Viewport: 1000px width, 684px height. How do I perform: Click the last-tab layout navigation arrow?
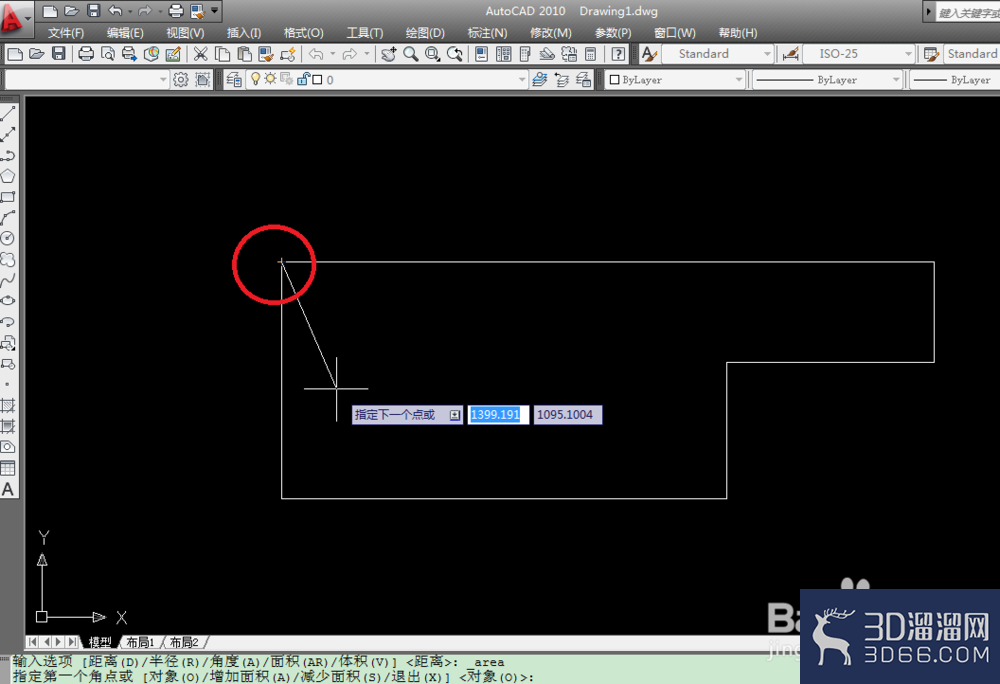(x=72, y=642)
